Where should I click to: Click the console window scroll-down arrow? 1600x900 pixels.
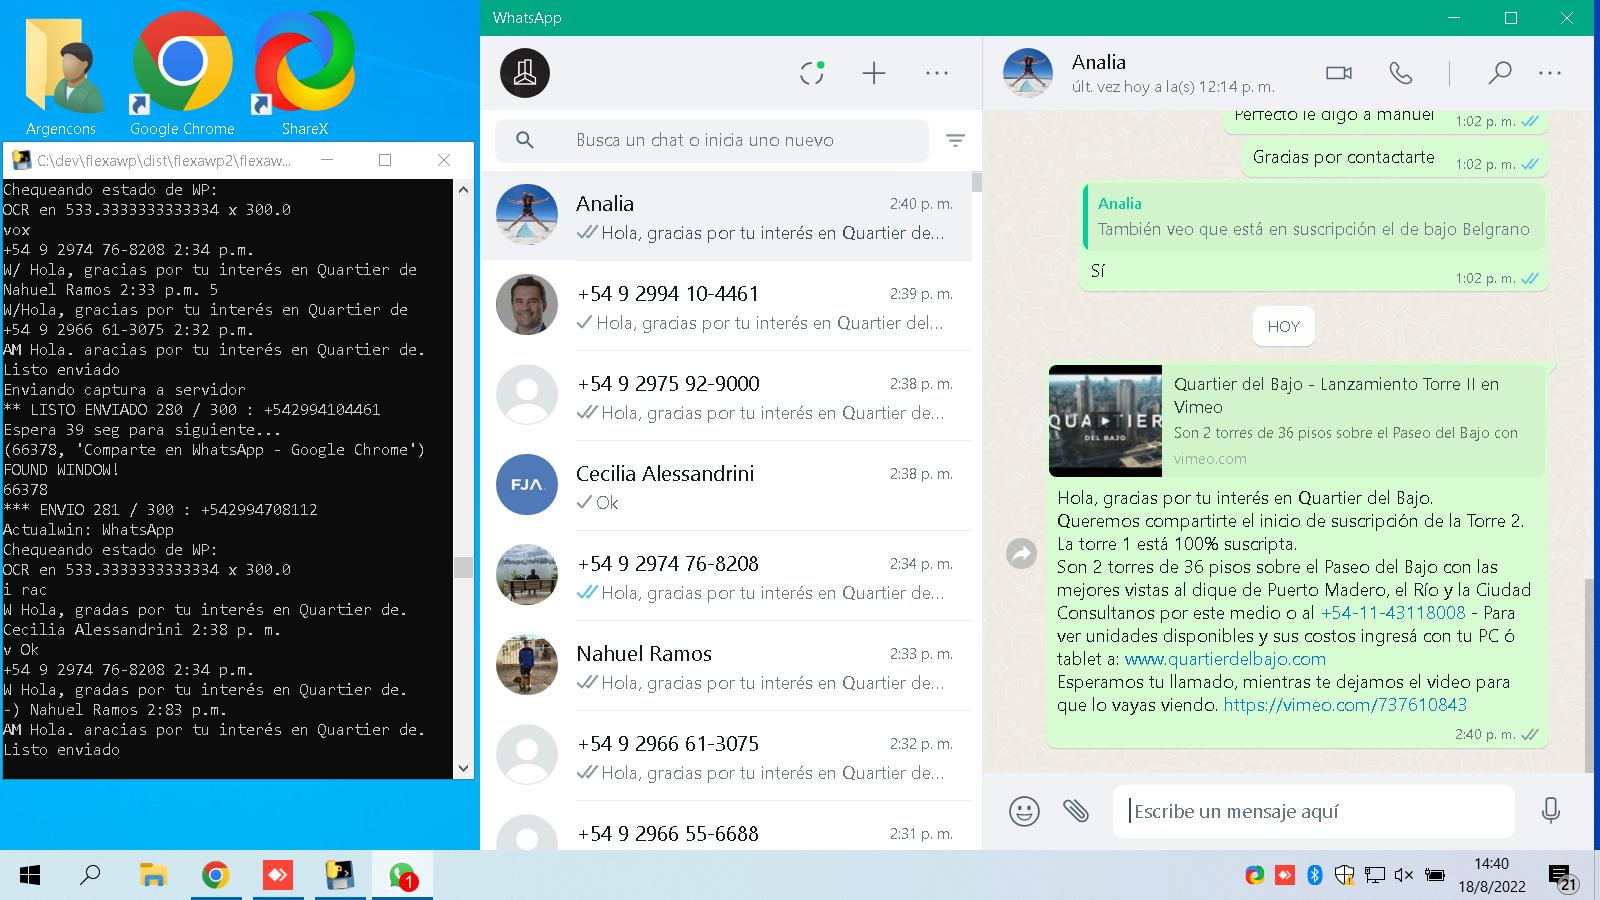[x=463, y=768]
